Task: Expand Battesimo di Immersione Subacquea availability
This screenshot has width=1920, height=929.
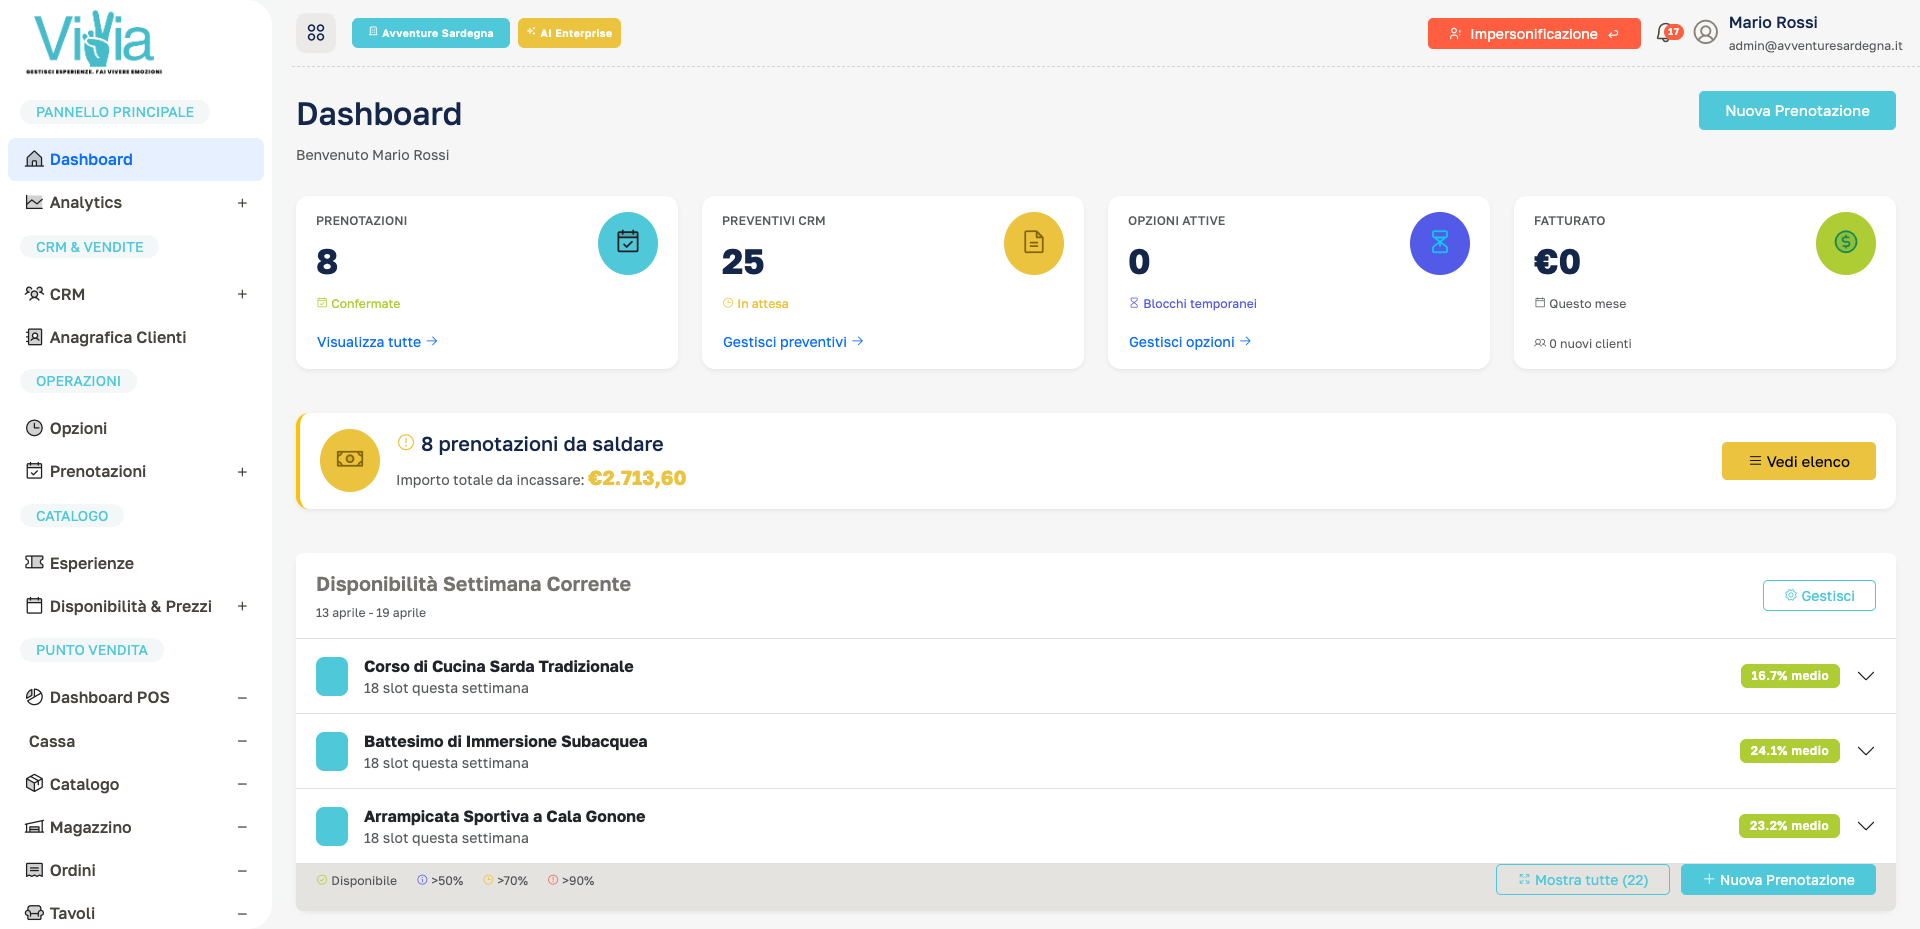Action: pyautogui.click(x=1866, y=751)
